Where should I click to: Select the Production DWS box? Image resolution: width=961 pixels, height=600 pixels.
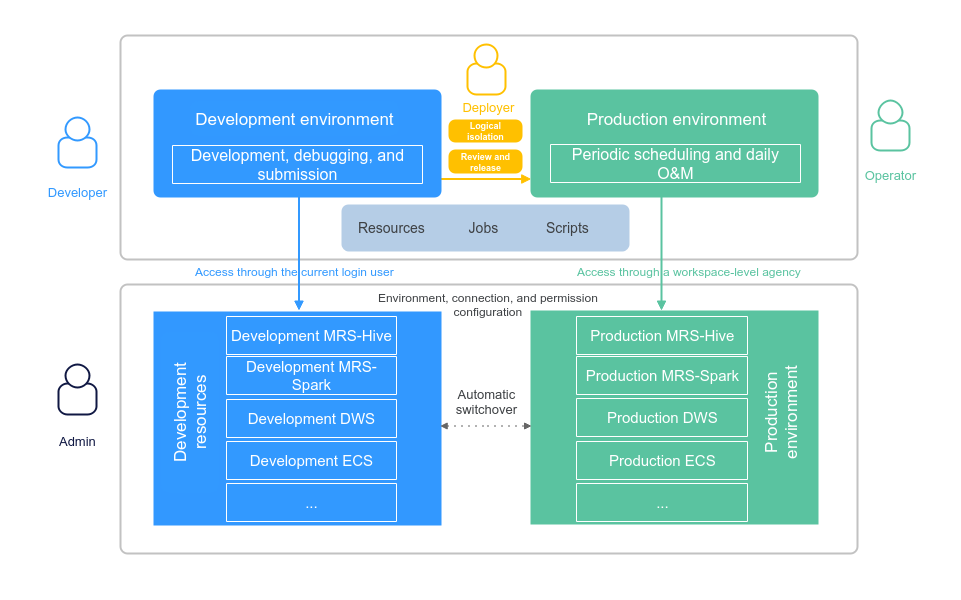pyautogui.click(x=662, y=417)
